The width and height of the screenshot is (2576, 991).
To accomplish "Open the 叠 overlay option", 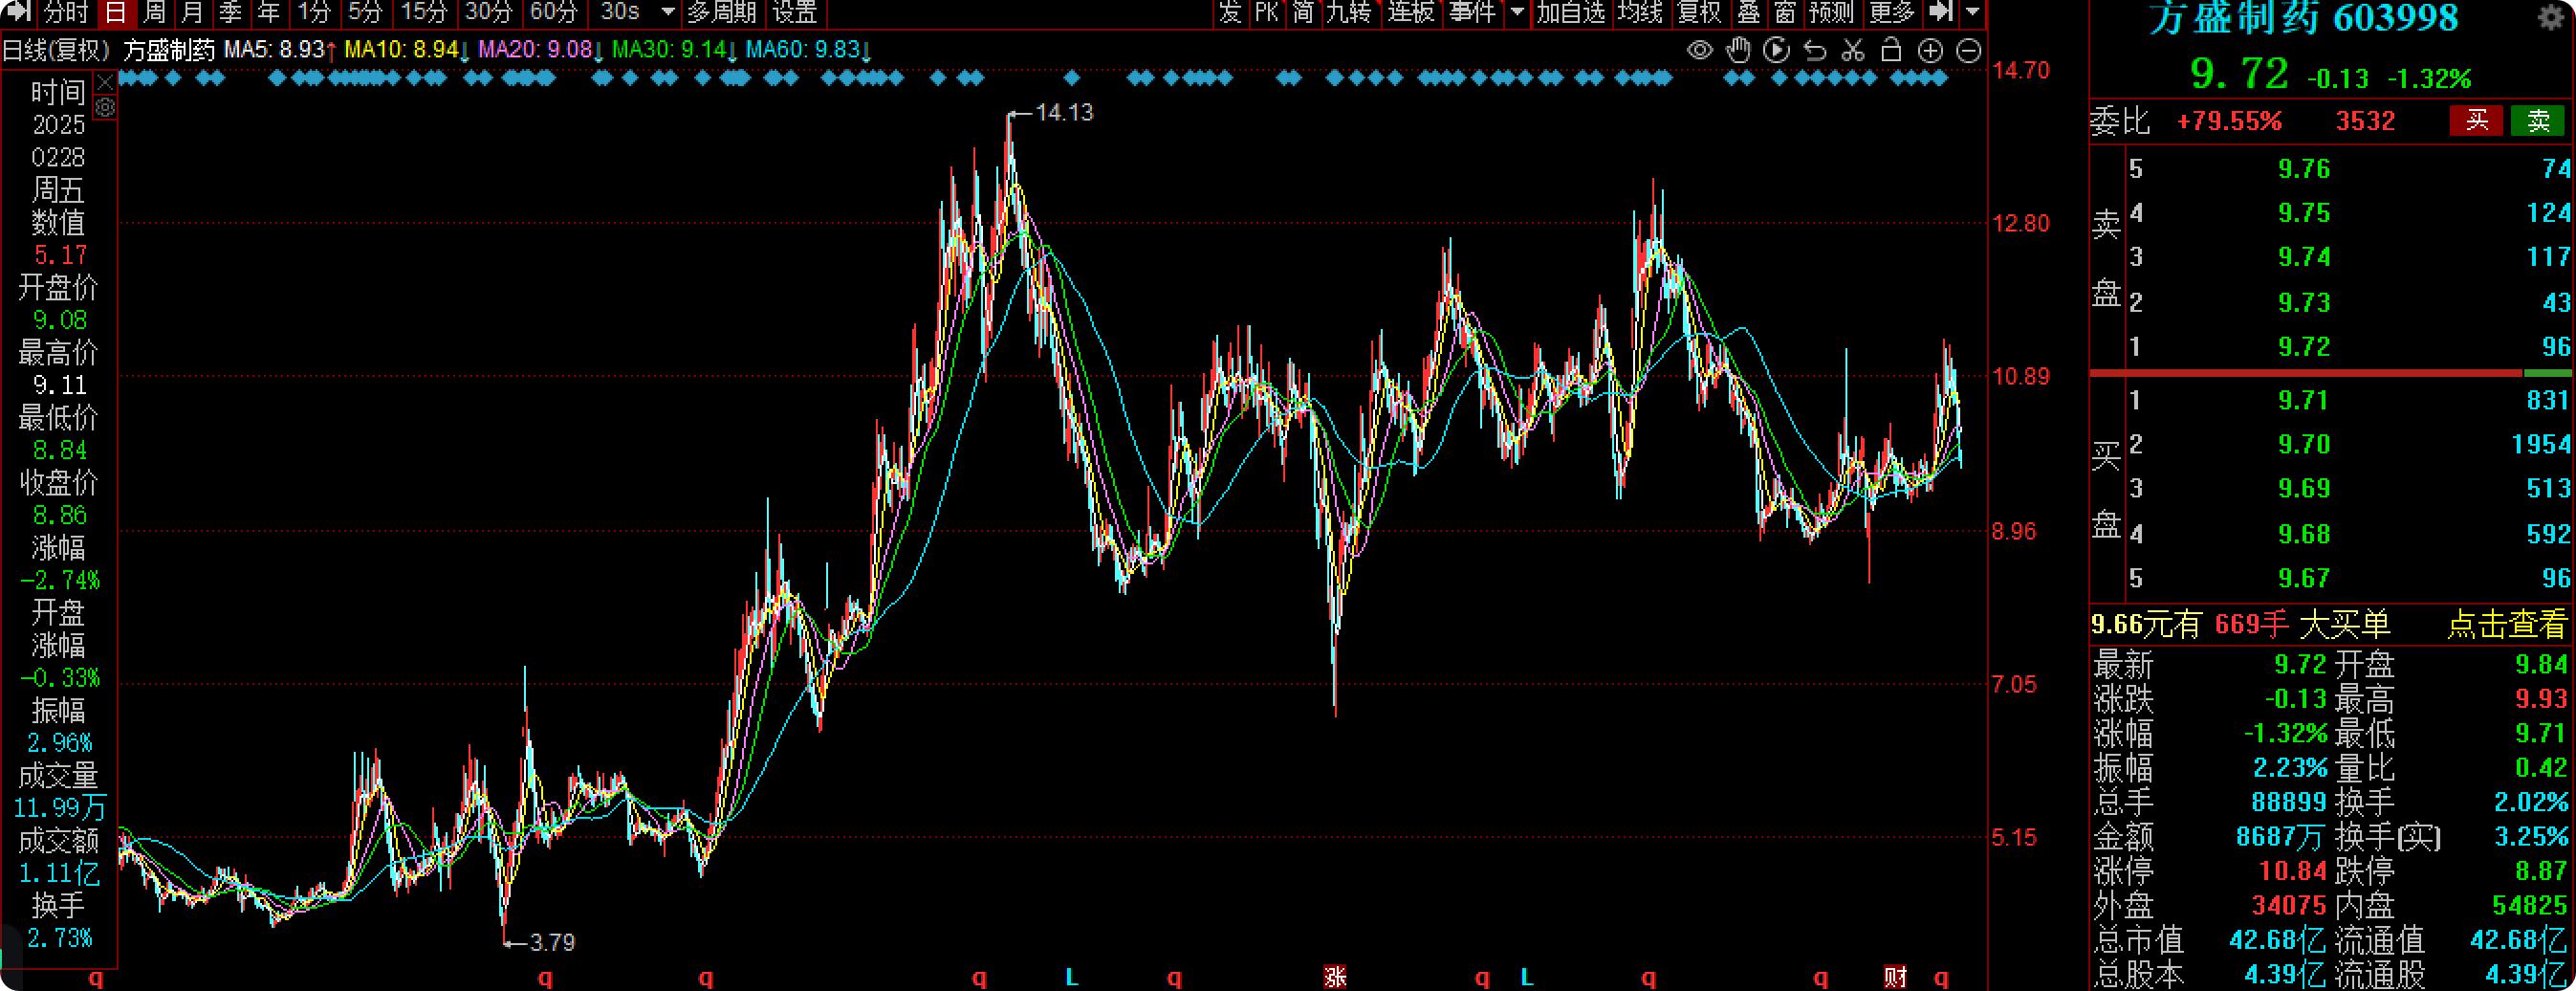I will (1748, 12).
